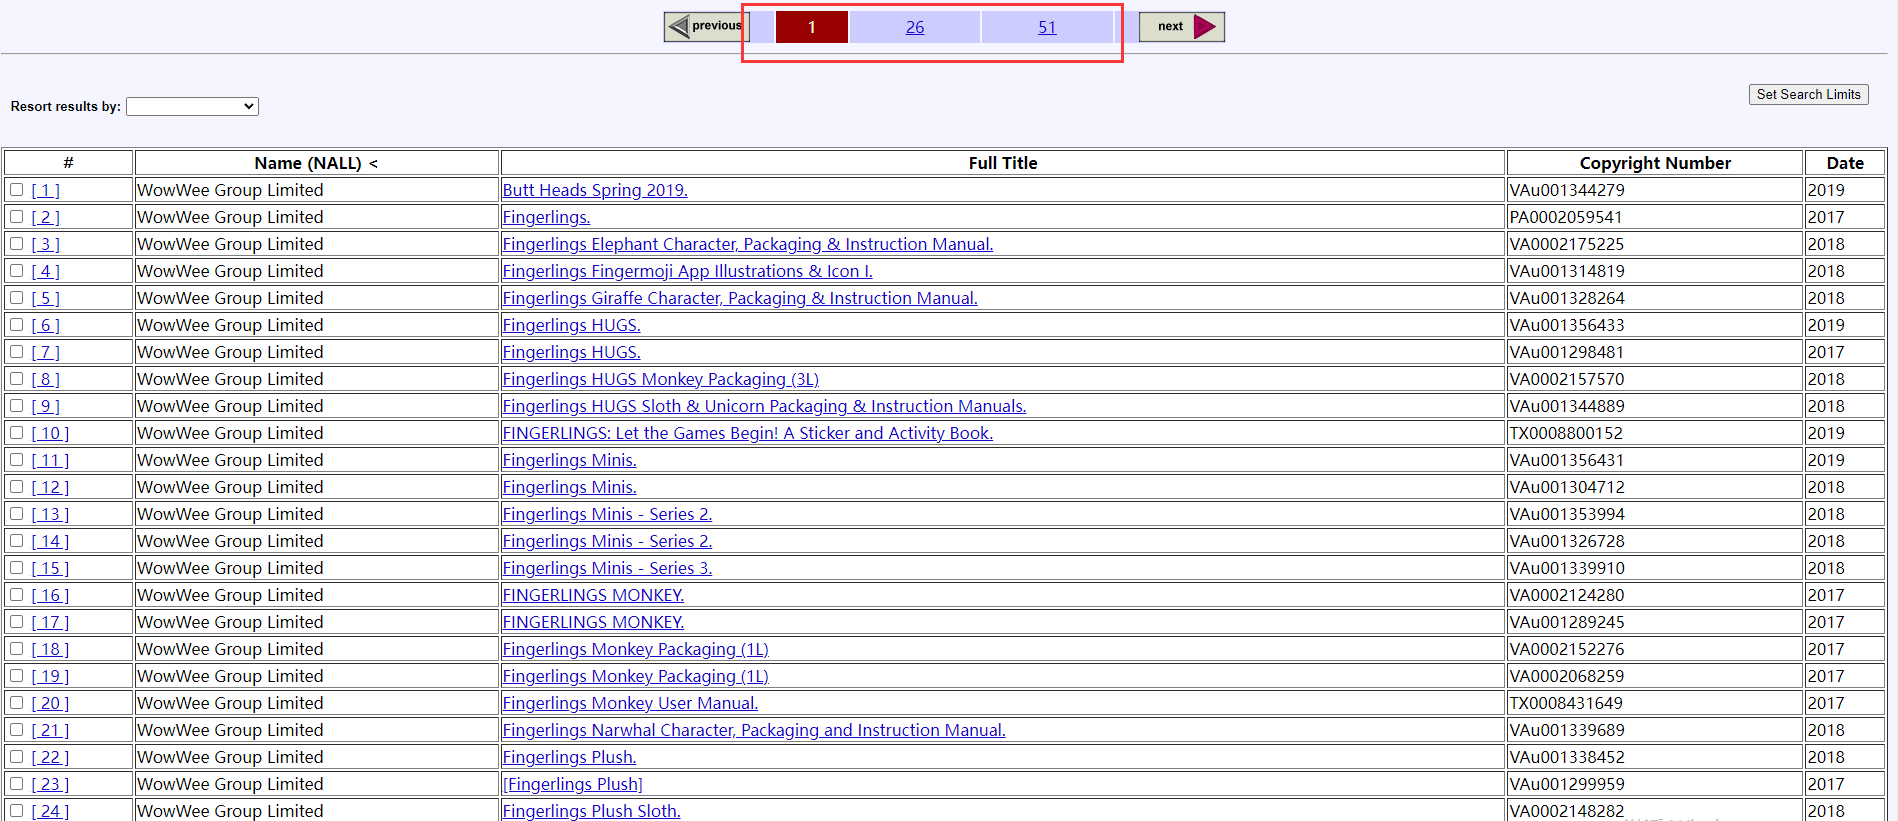Select copyright number TX0008431649
Viewport: 1898px width, 821px height.
[1566, 703]
